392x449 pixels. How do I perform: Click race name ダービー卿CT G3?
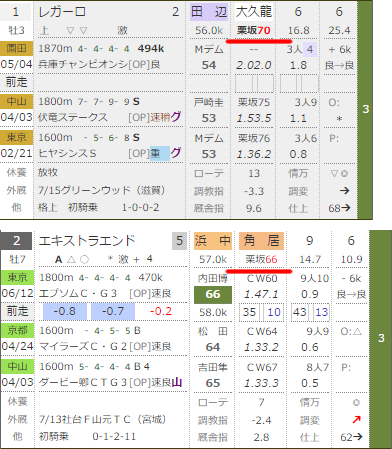coord(84,382)
